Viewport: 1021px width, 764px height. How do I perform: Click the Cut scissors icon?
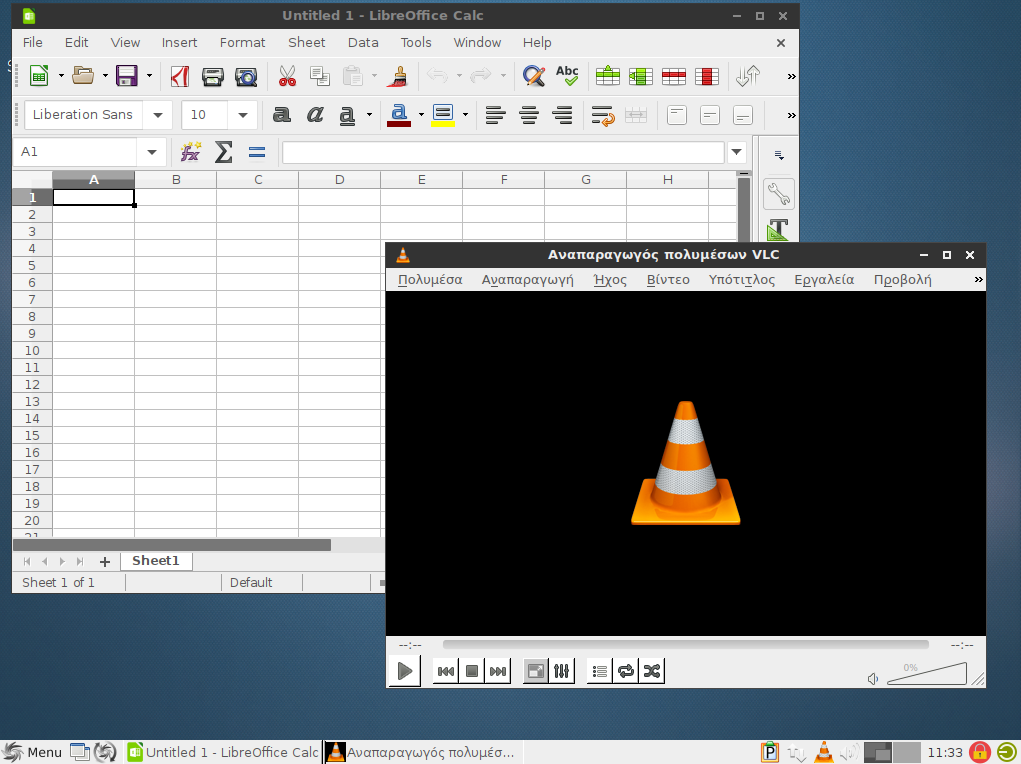coord(287,76)
